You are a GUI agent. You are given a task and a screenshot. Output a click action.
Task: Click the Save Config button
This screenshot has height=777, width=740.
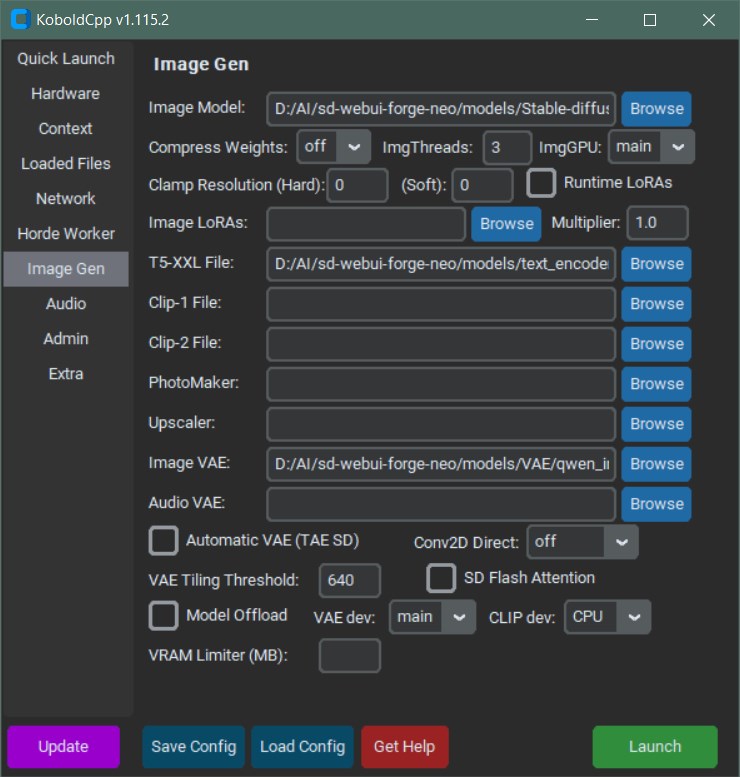click(x=194, y=747)
